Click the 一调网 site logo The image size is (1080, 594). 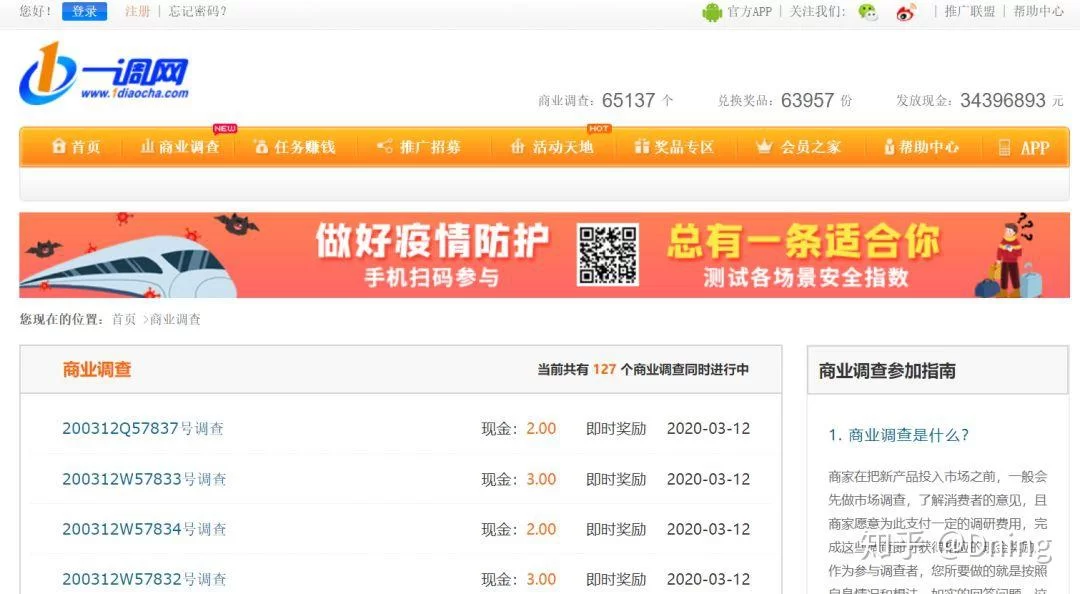[104, 74]
